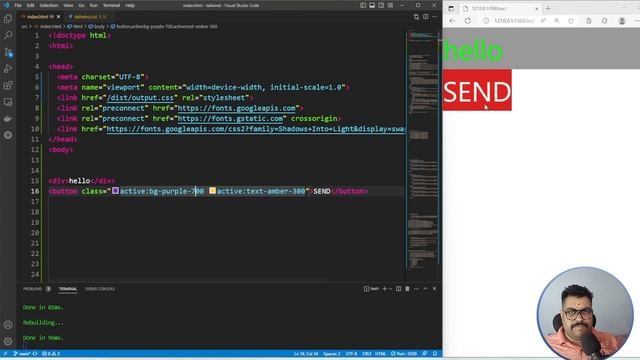Open the Selection menu
The image size is (640, 360).
point(49,5)
